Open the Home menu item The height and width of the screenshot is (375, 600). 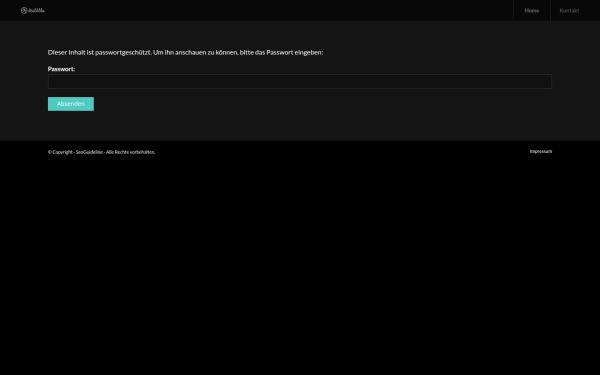coord(532,10)
